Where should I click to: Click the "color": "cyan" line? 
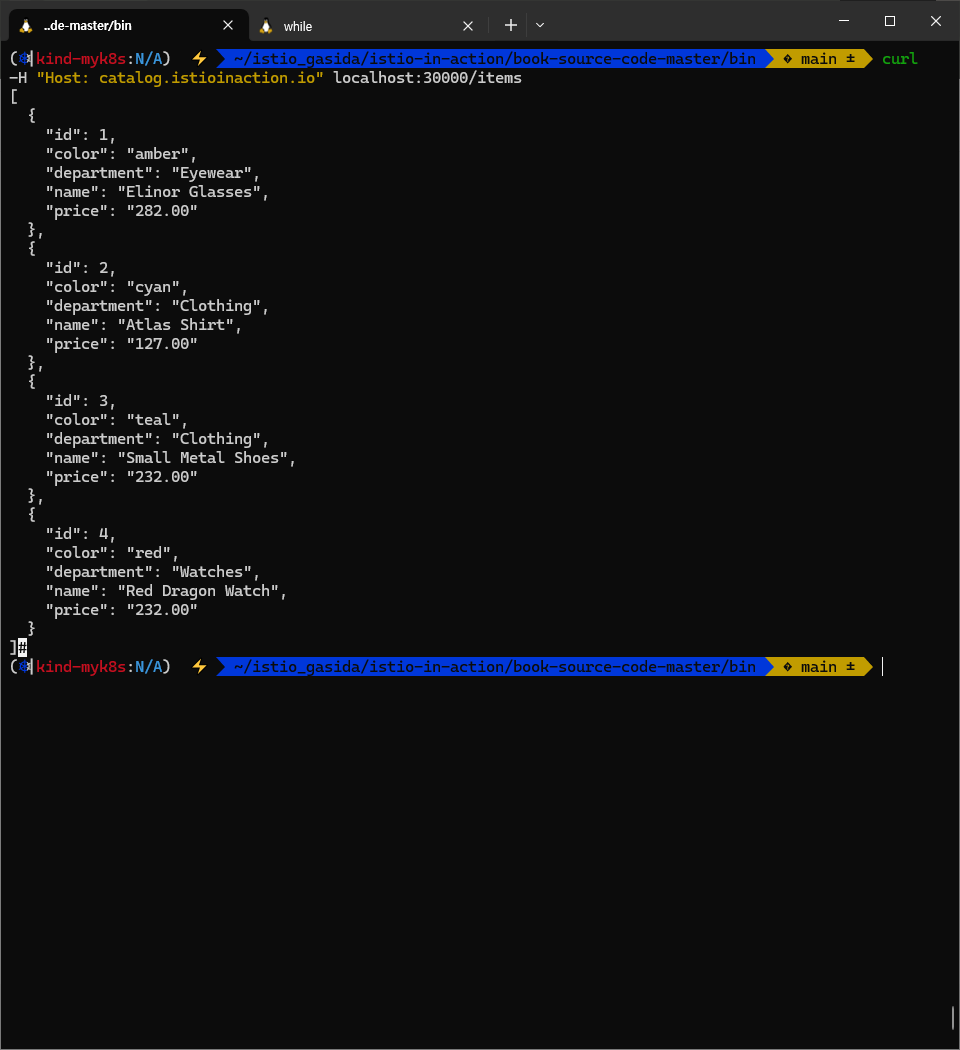(x=116, y=287)
